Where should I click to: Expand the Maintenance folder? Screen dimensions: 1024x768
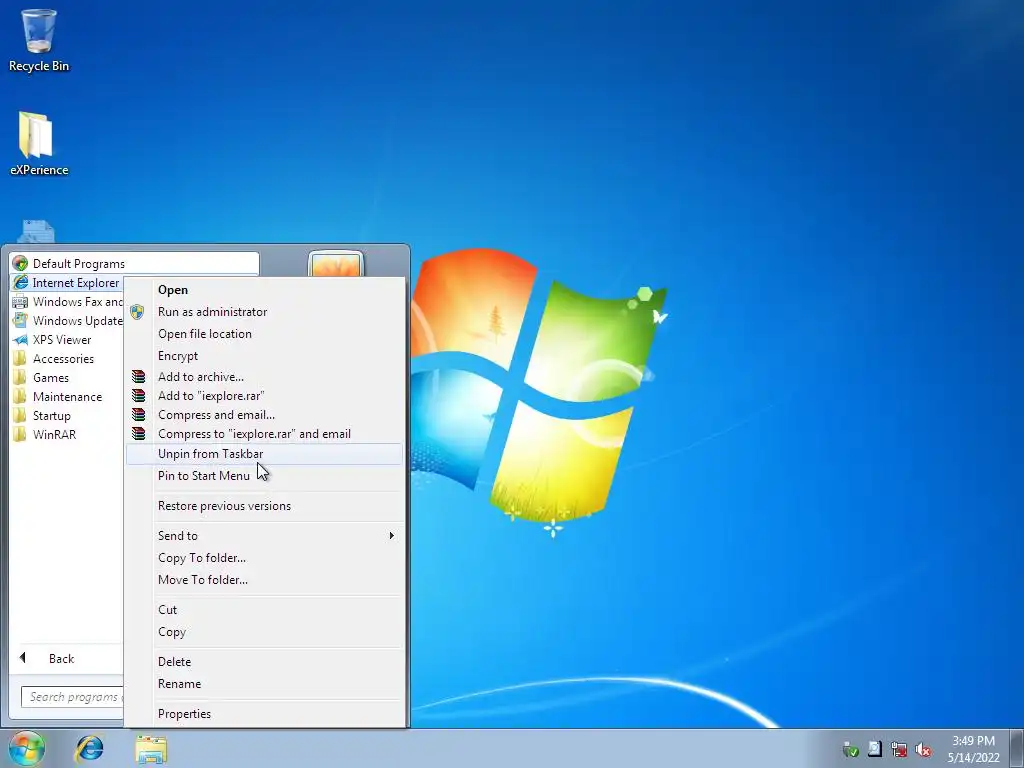(67, 396)
